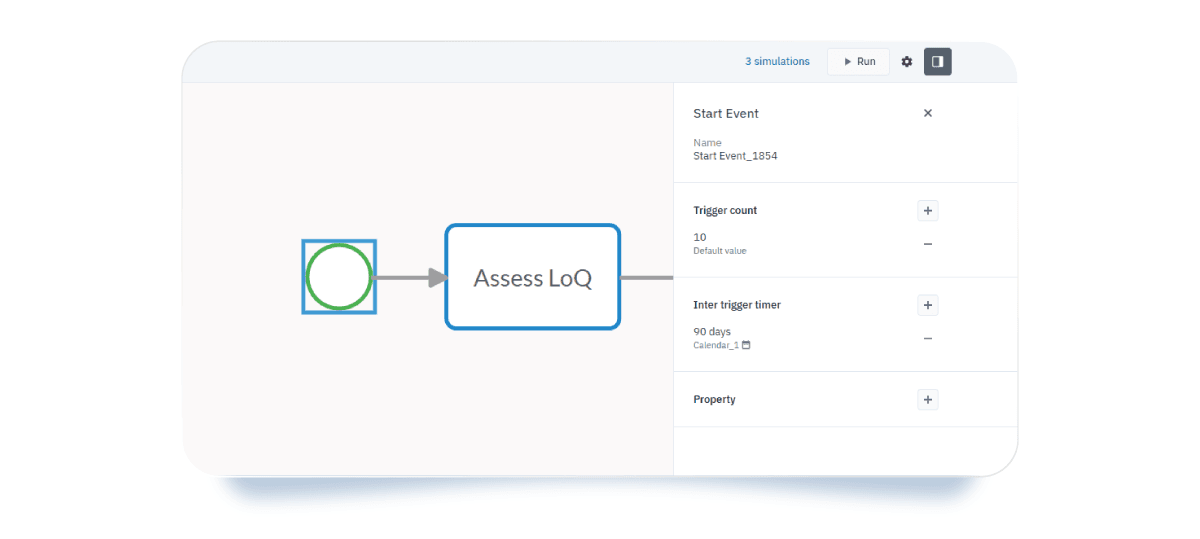The height and width of the screenshot is (539, 1200).
Task: Click the Property heading
Action: pos(714,400)
